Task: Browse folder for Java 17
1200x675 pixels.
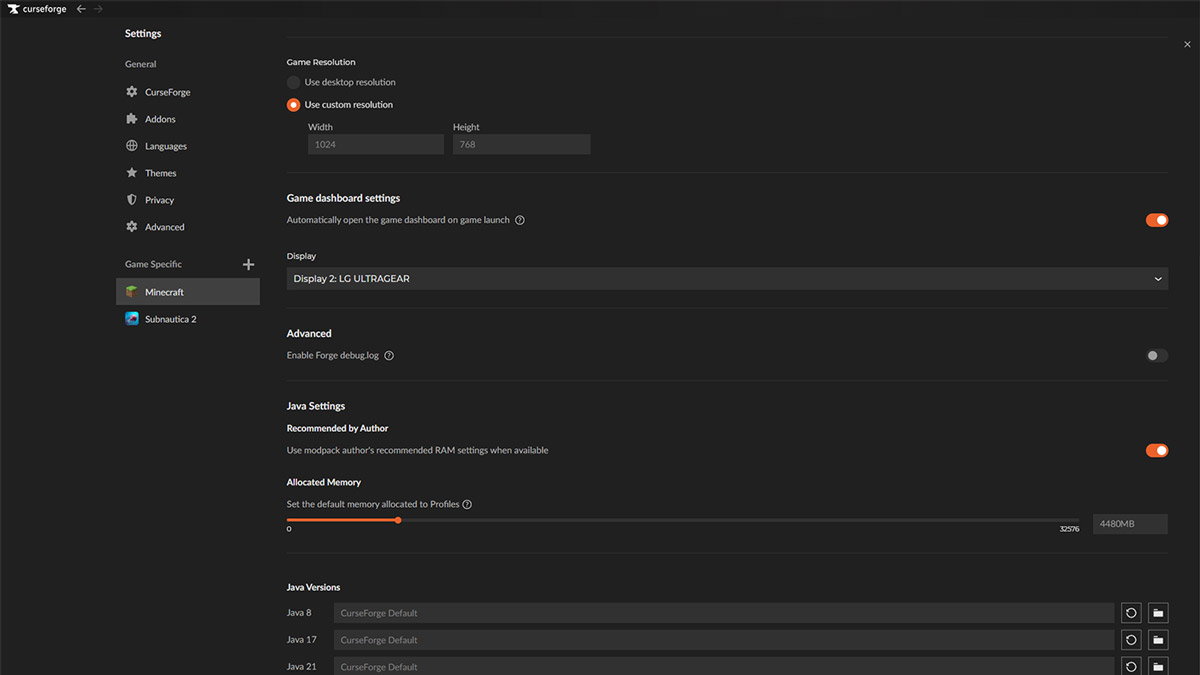Action: point(1158,640)
